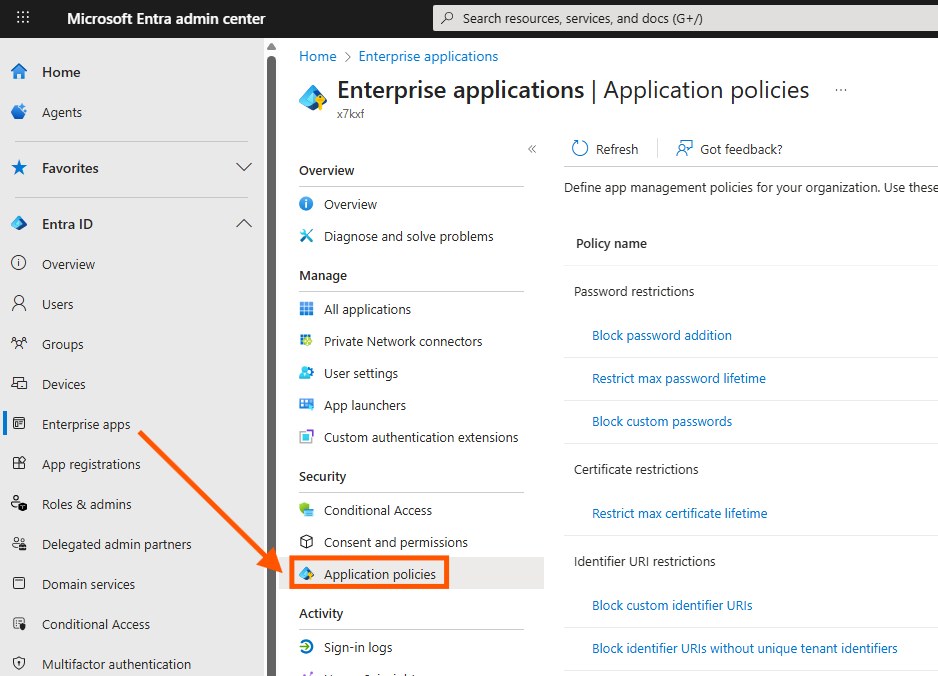
Task: Select Conditional Access under Security
Action: pyautogui.click(x=375, y=510)
